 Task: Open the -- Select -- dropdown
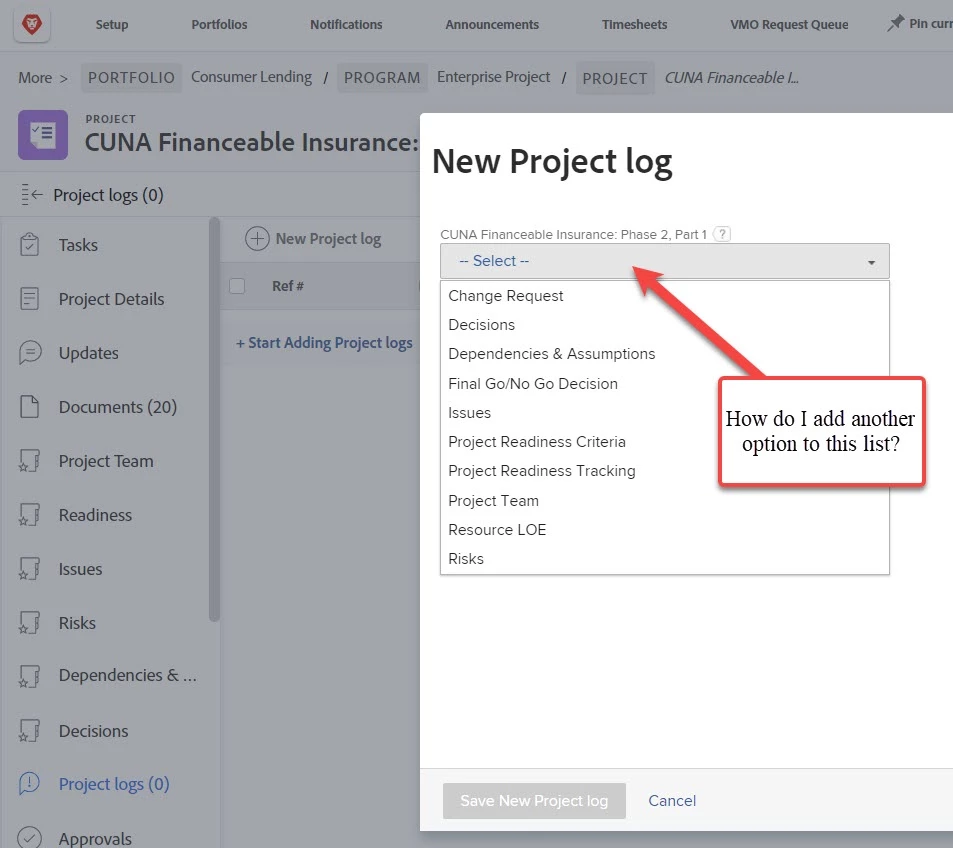[x=664, y=261]
